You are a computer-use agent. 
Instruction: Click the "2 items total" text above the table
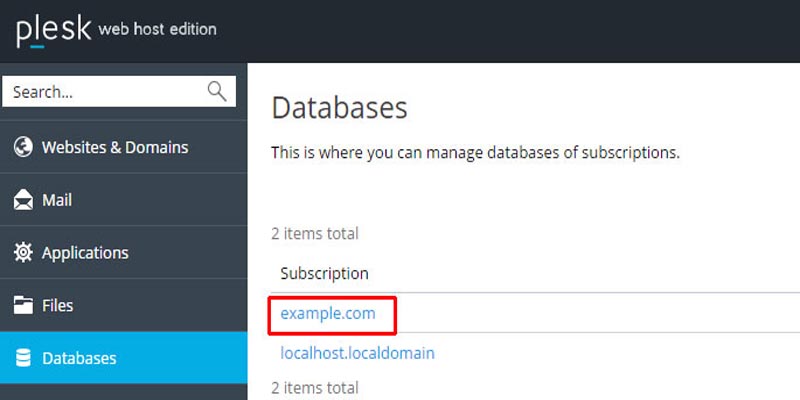point(315,234)
